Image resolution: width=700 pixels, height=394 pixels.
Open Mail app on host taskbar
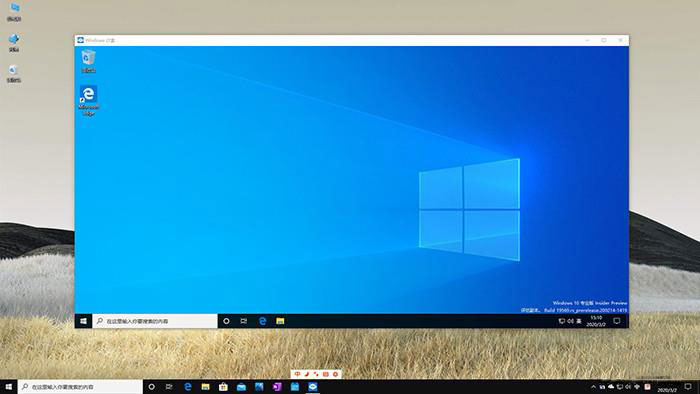(241, 387)
